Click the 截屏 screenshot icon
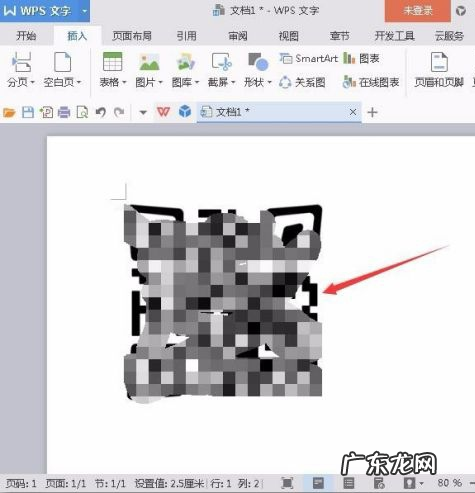475x493 pixels. click(x=222, y=62)
